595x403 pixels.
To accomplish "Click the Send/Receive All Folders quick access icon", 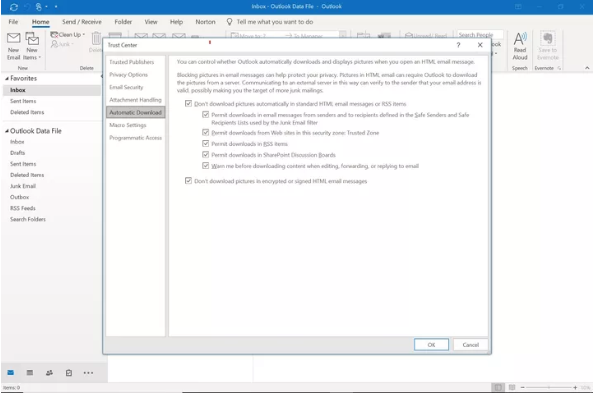I will tap(14, 7).
